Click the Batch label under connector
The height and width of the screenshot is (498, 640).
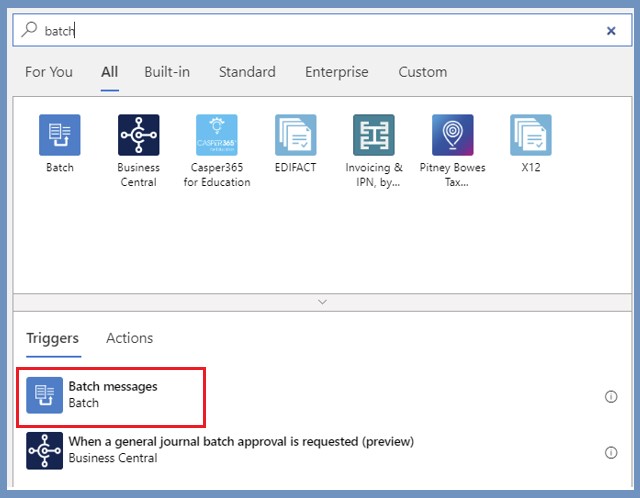click(60, 167)
